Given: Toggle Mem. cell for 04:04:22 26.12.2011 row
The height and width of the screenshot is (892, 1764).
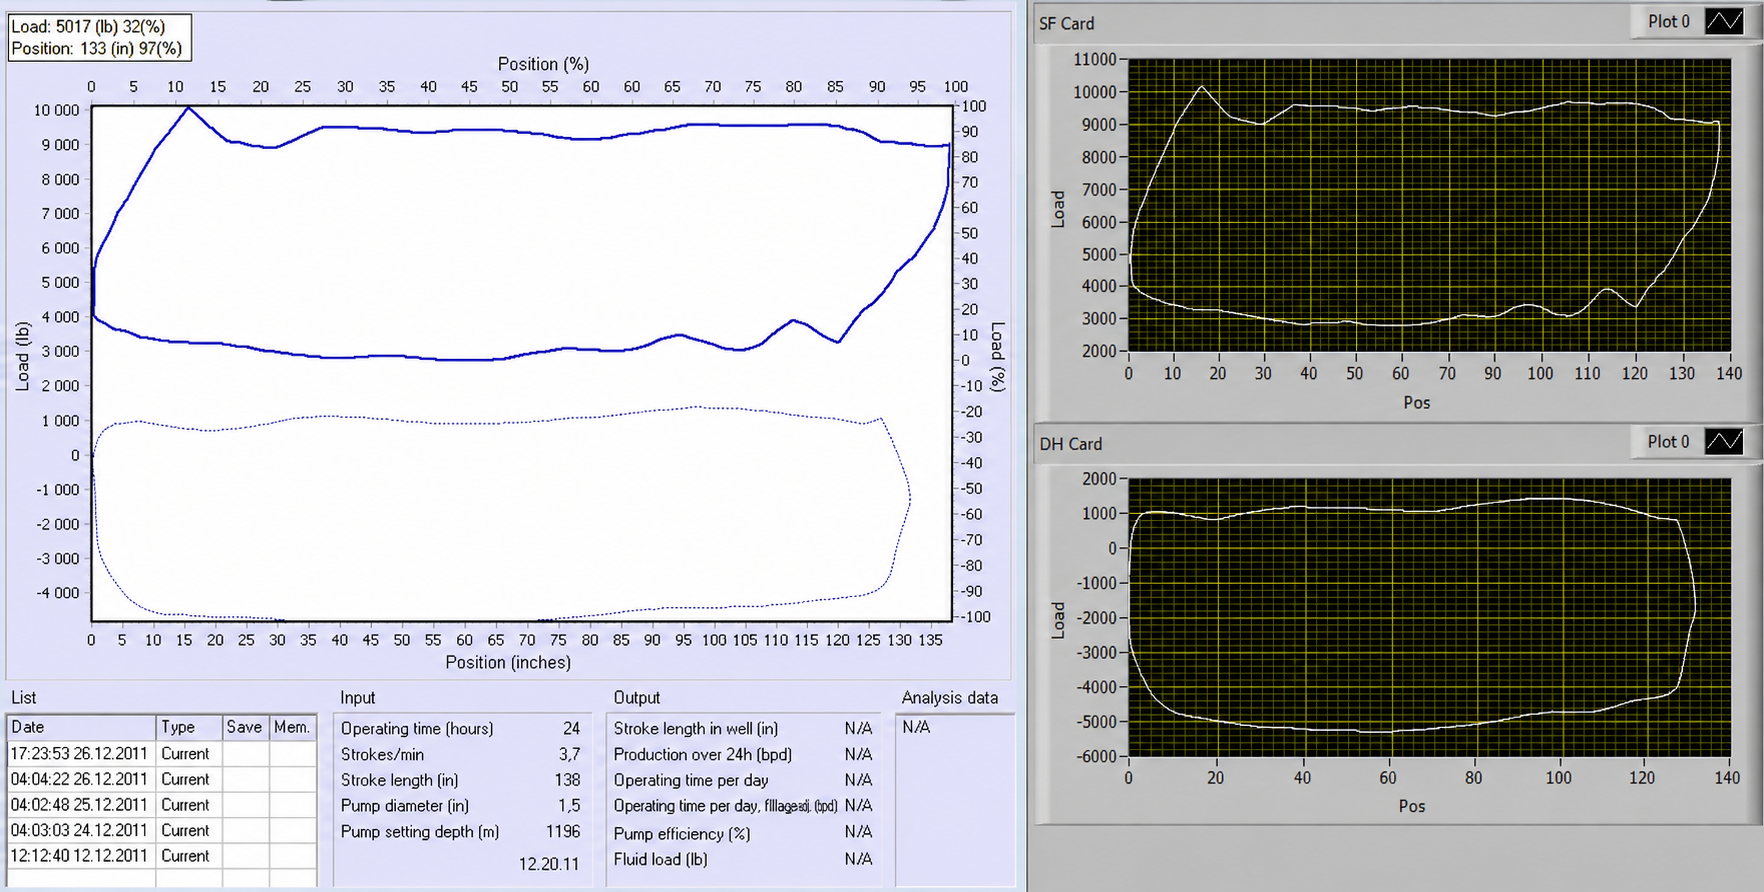Looking at the screenshot, I should (293, 779).
